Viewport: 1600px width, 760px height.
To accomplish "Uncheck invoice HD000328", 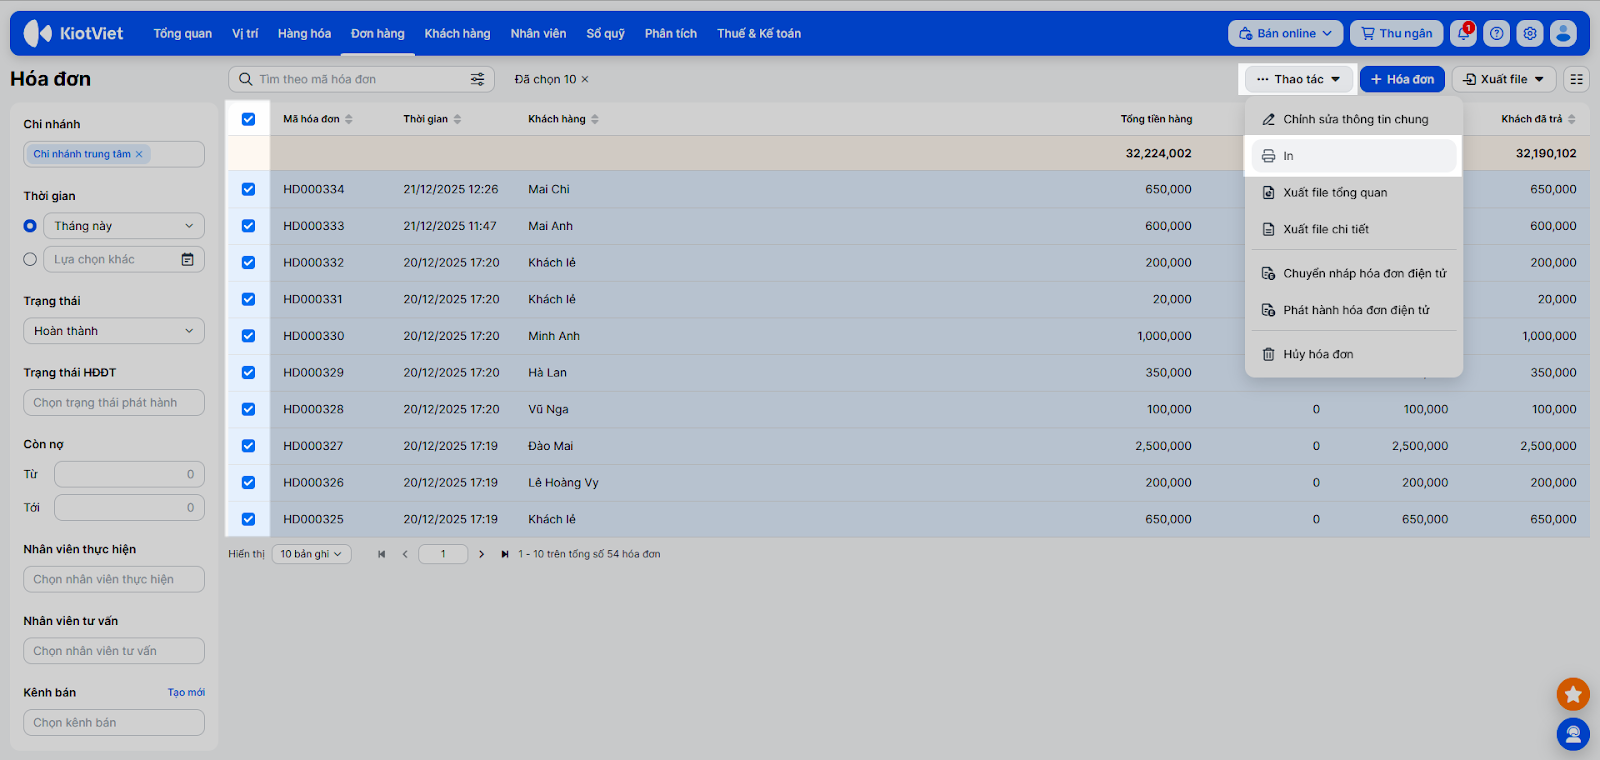I will pyautogui.click(x=248, y=409).
